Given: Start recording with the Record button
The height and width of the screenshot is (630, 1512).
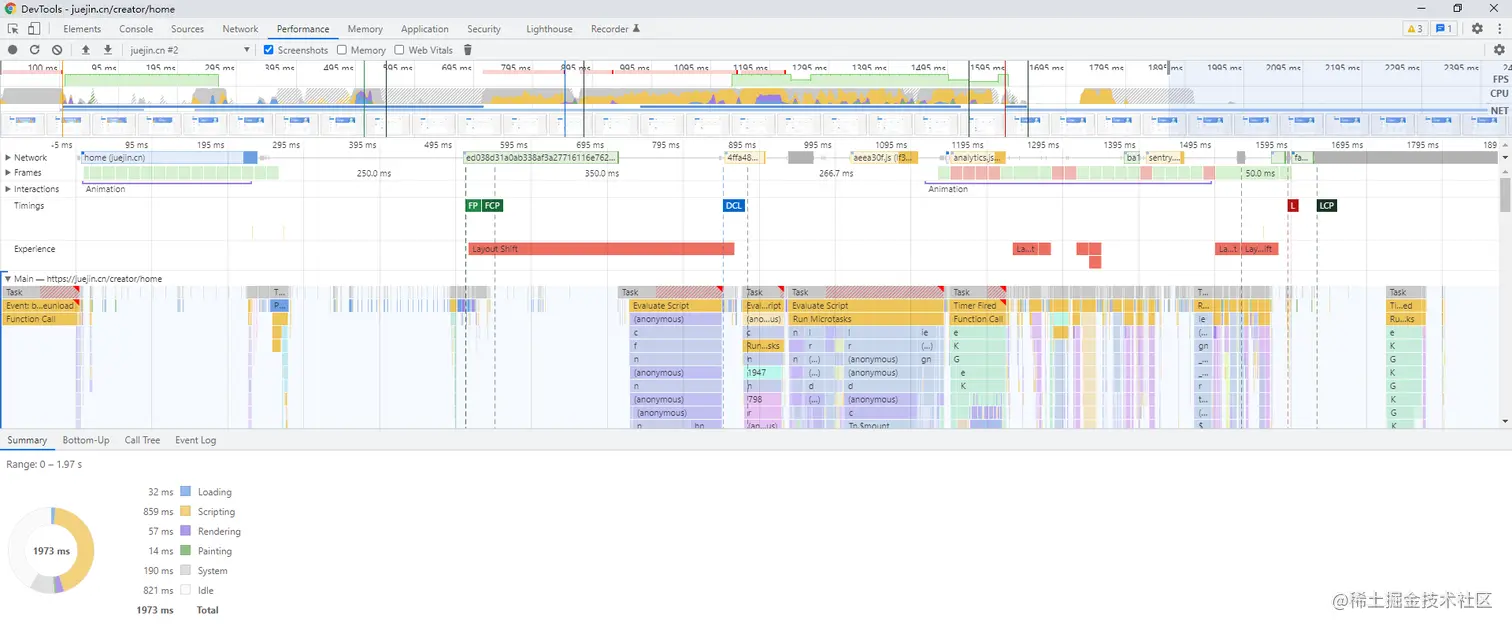Looking at the screenshot, I should point(13,49).
